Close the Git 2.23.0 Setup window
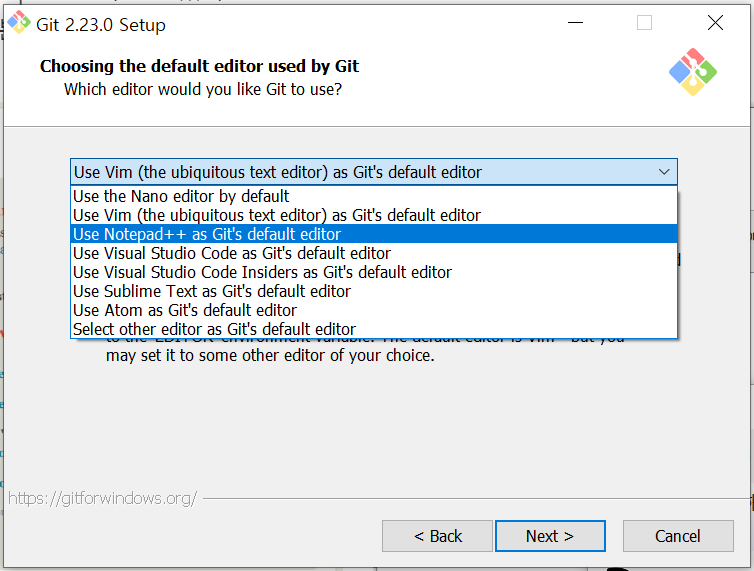The image size is (754, 571). pyautogui.click(x=715, y=23)
